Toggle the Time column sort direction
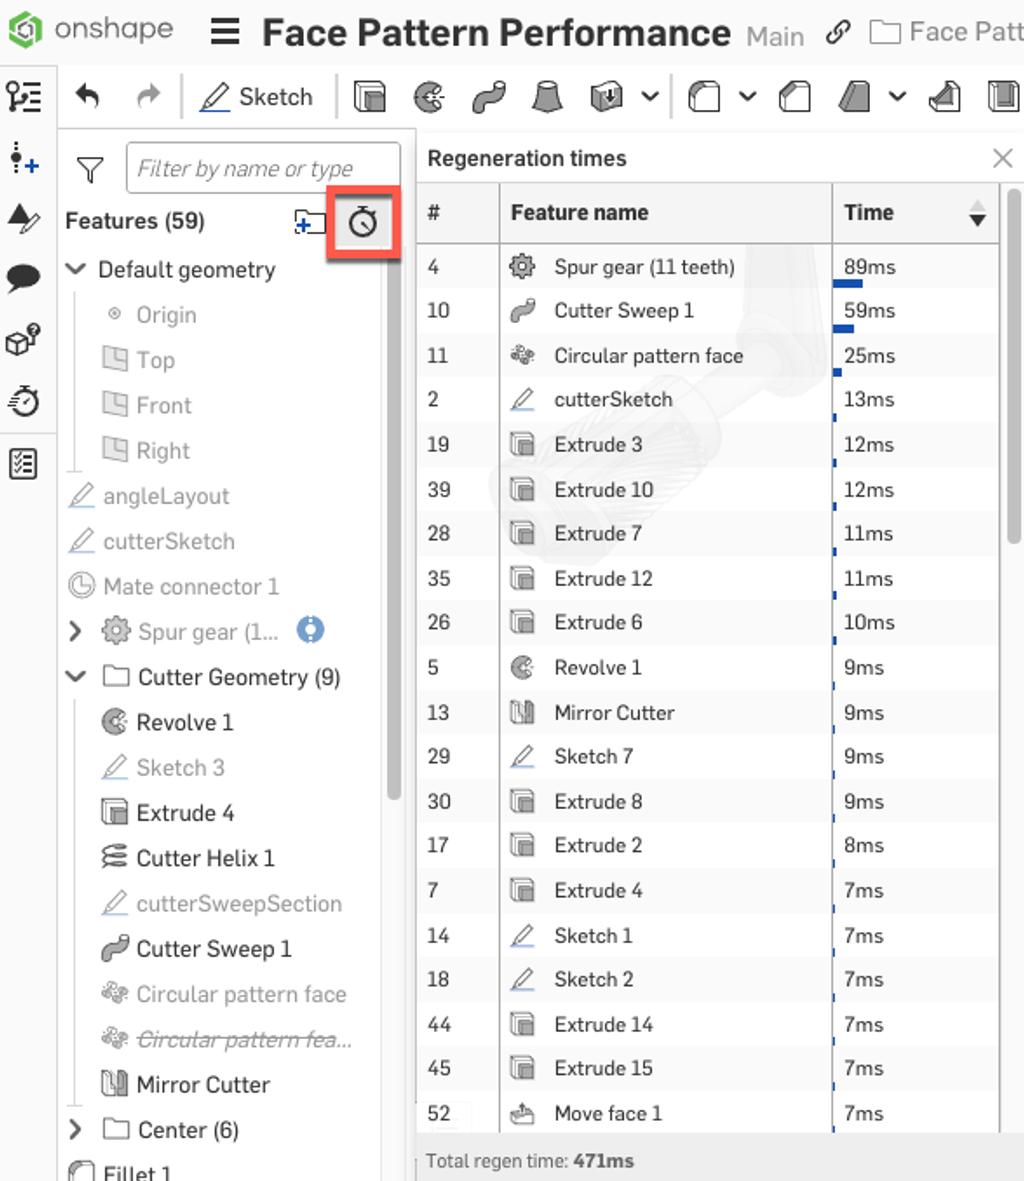 (x=975, y=213)
